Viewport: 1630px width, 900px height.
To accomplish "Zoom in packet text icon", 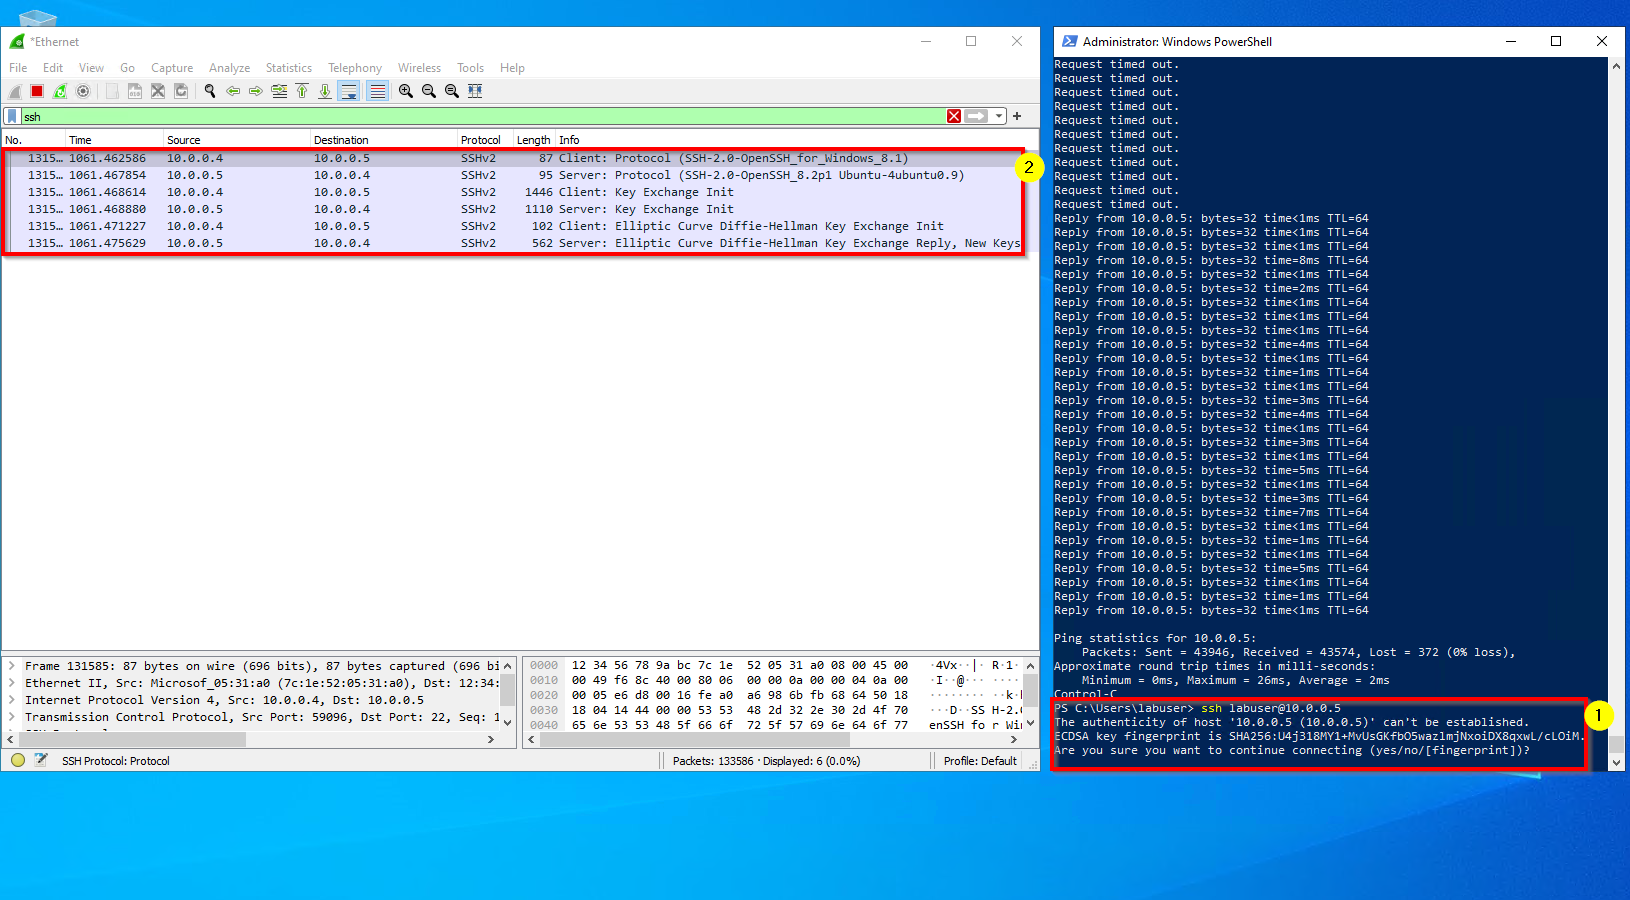I will (406, 91).
